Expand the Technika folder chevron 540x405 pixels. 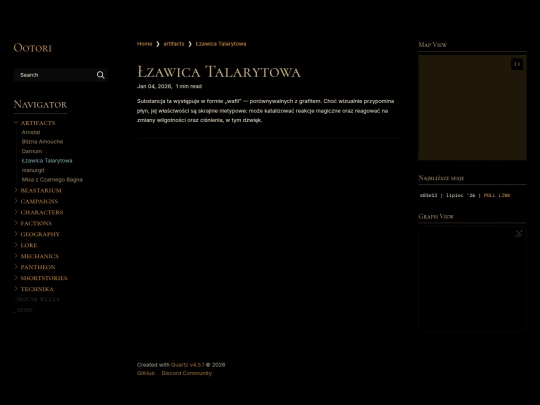(x=16, y=289)
